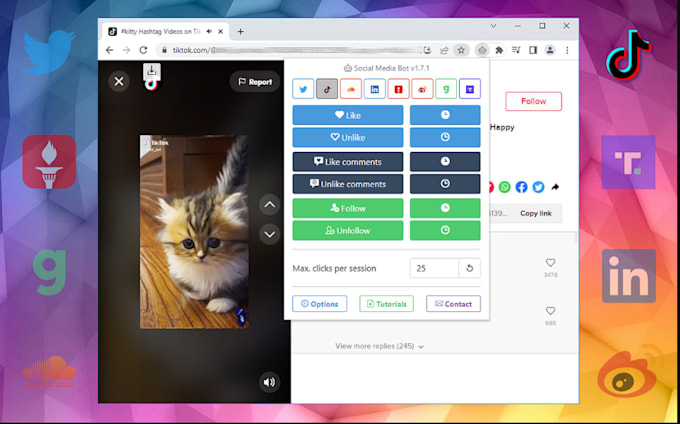Report the TikTok video
This screenshot has height=424, width=680.
point(255,82)
